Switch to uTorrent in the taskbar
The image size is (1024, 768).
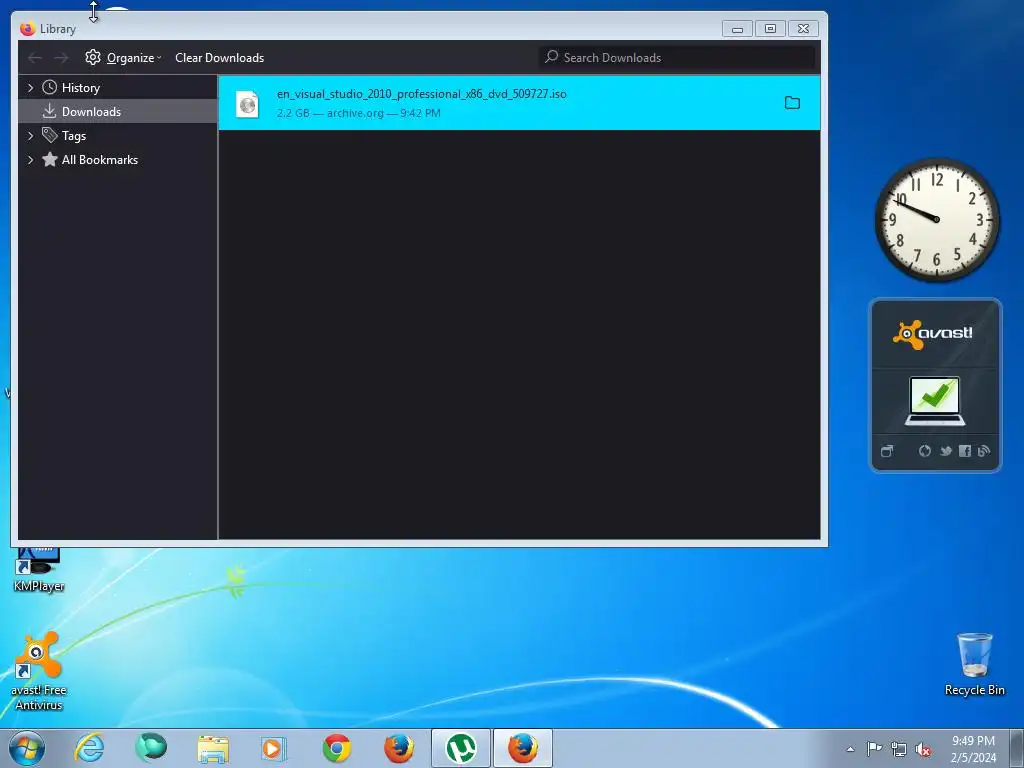click(x=460, y=748)
